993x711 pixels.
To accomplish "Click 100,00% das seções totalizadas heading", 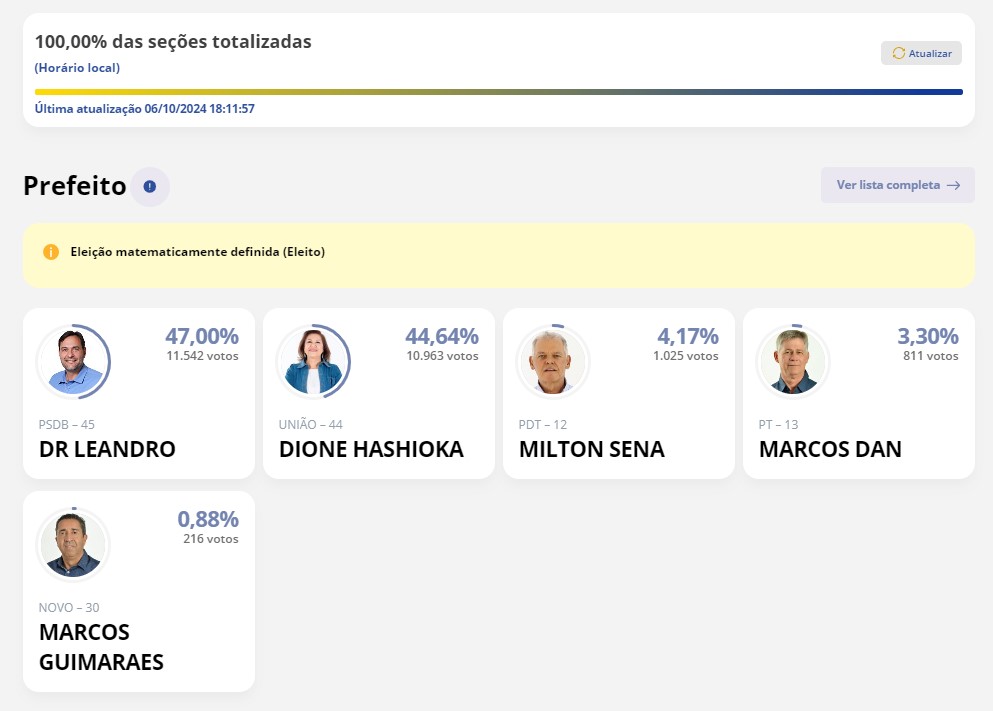I will 173,42.
